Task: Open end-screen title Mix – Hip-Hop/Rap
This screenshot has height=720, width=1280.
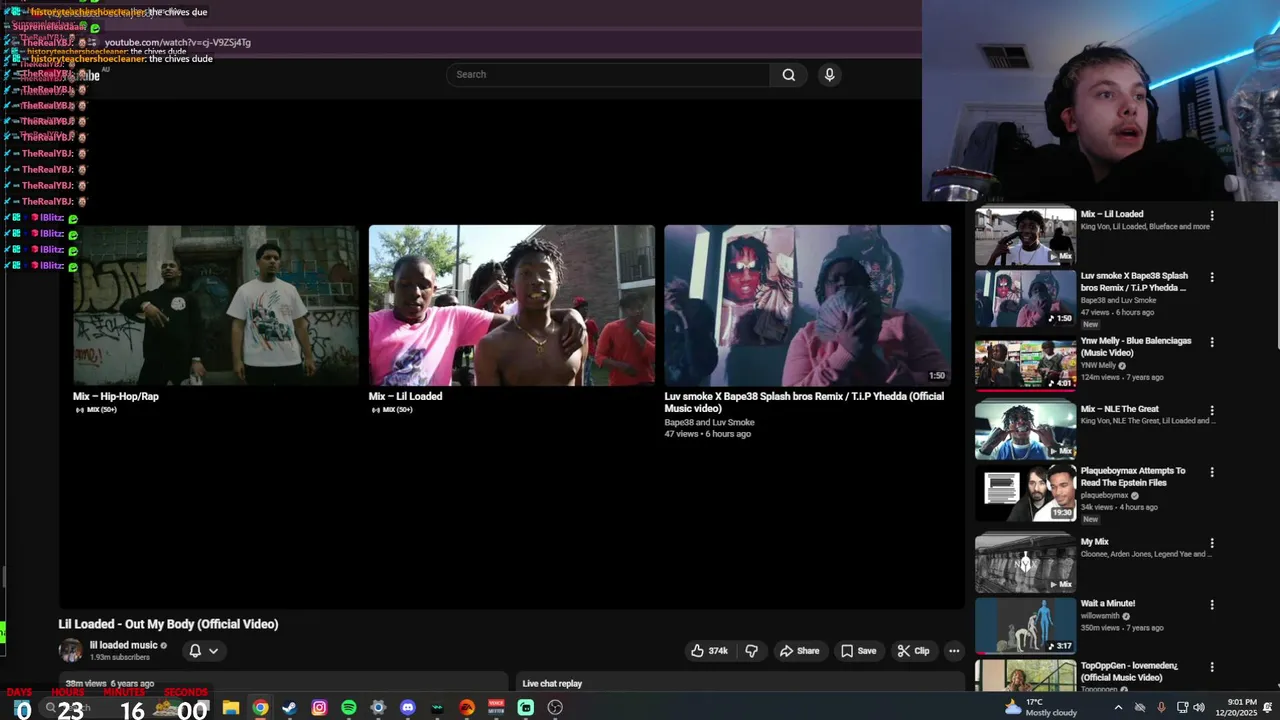Action: (x=116, y=396)
